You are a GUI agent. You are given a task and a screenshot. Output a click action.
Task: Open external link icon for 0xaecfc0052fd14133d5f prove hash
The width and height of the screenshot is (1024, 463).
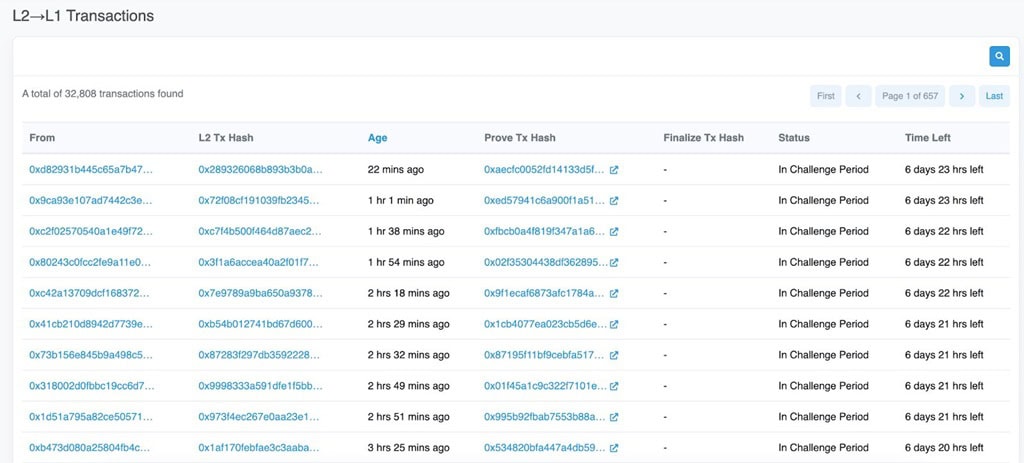[614, 170]
